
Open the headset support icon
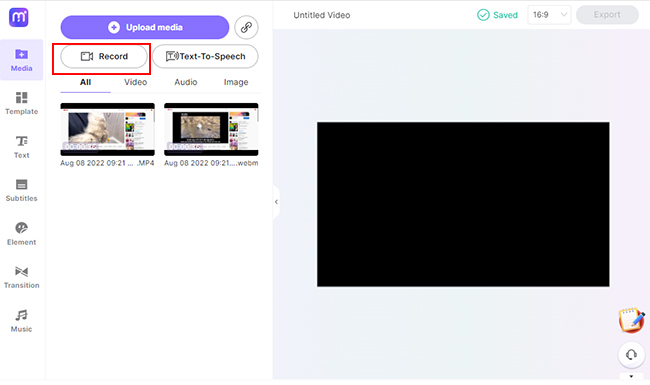tap(631, 355)
